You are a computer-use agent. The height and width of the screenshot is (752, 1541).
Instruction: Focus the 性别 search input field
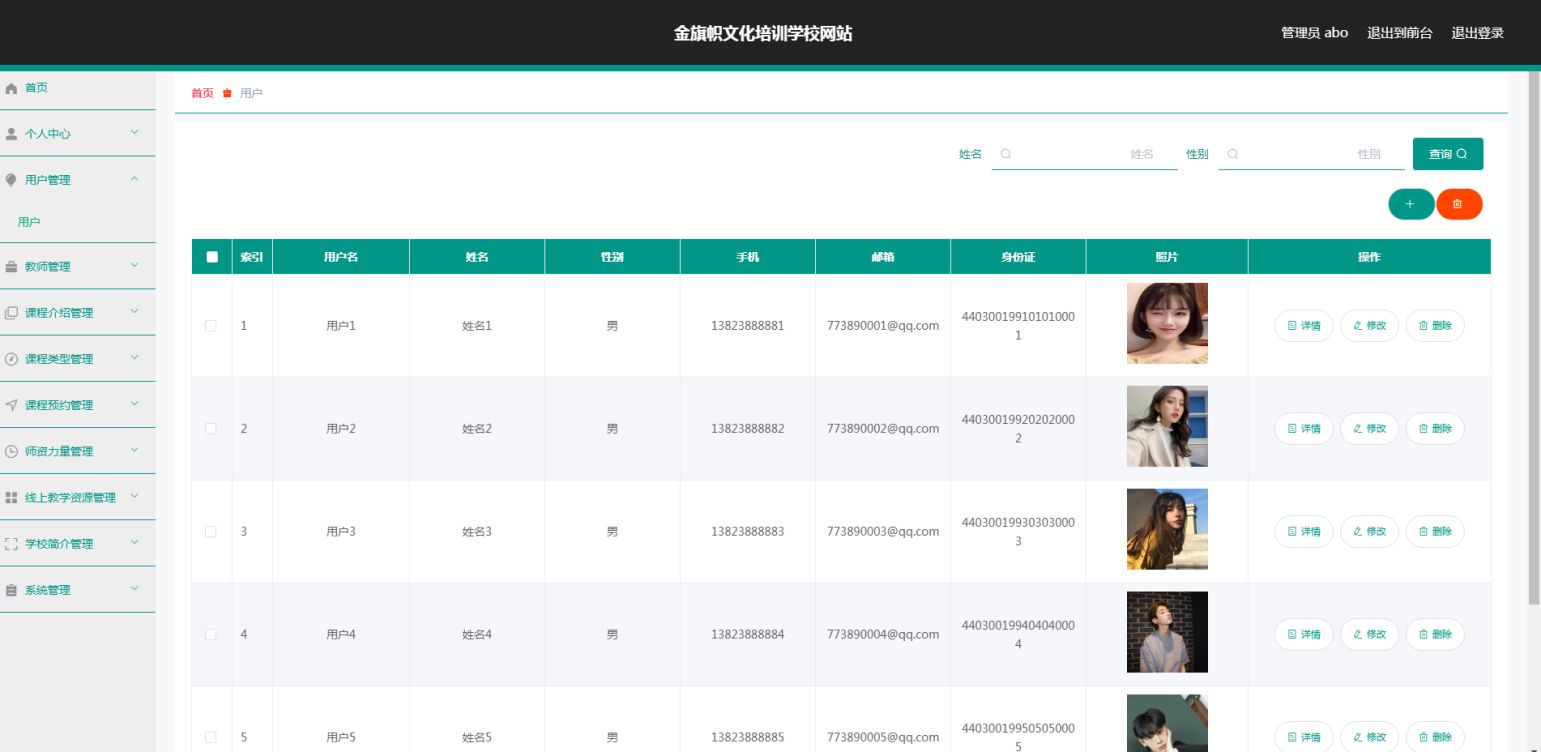point(1312,154)
